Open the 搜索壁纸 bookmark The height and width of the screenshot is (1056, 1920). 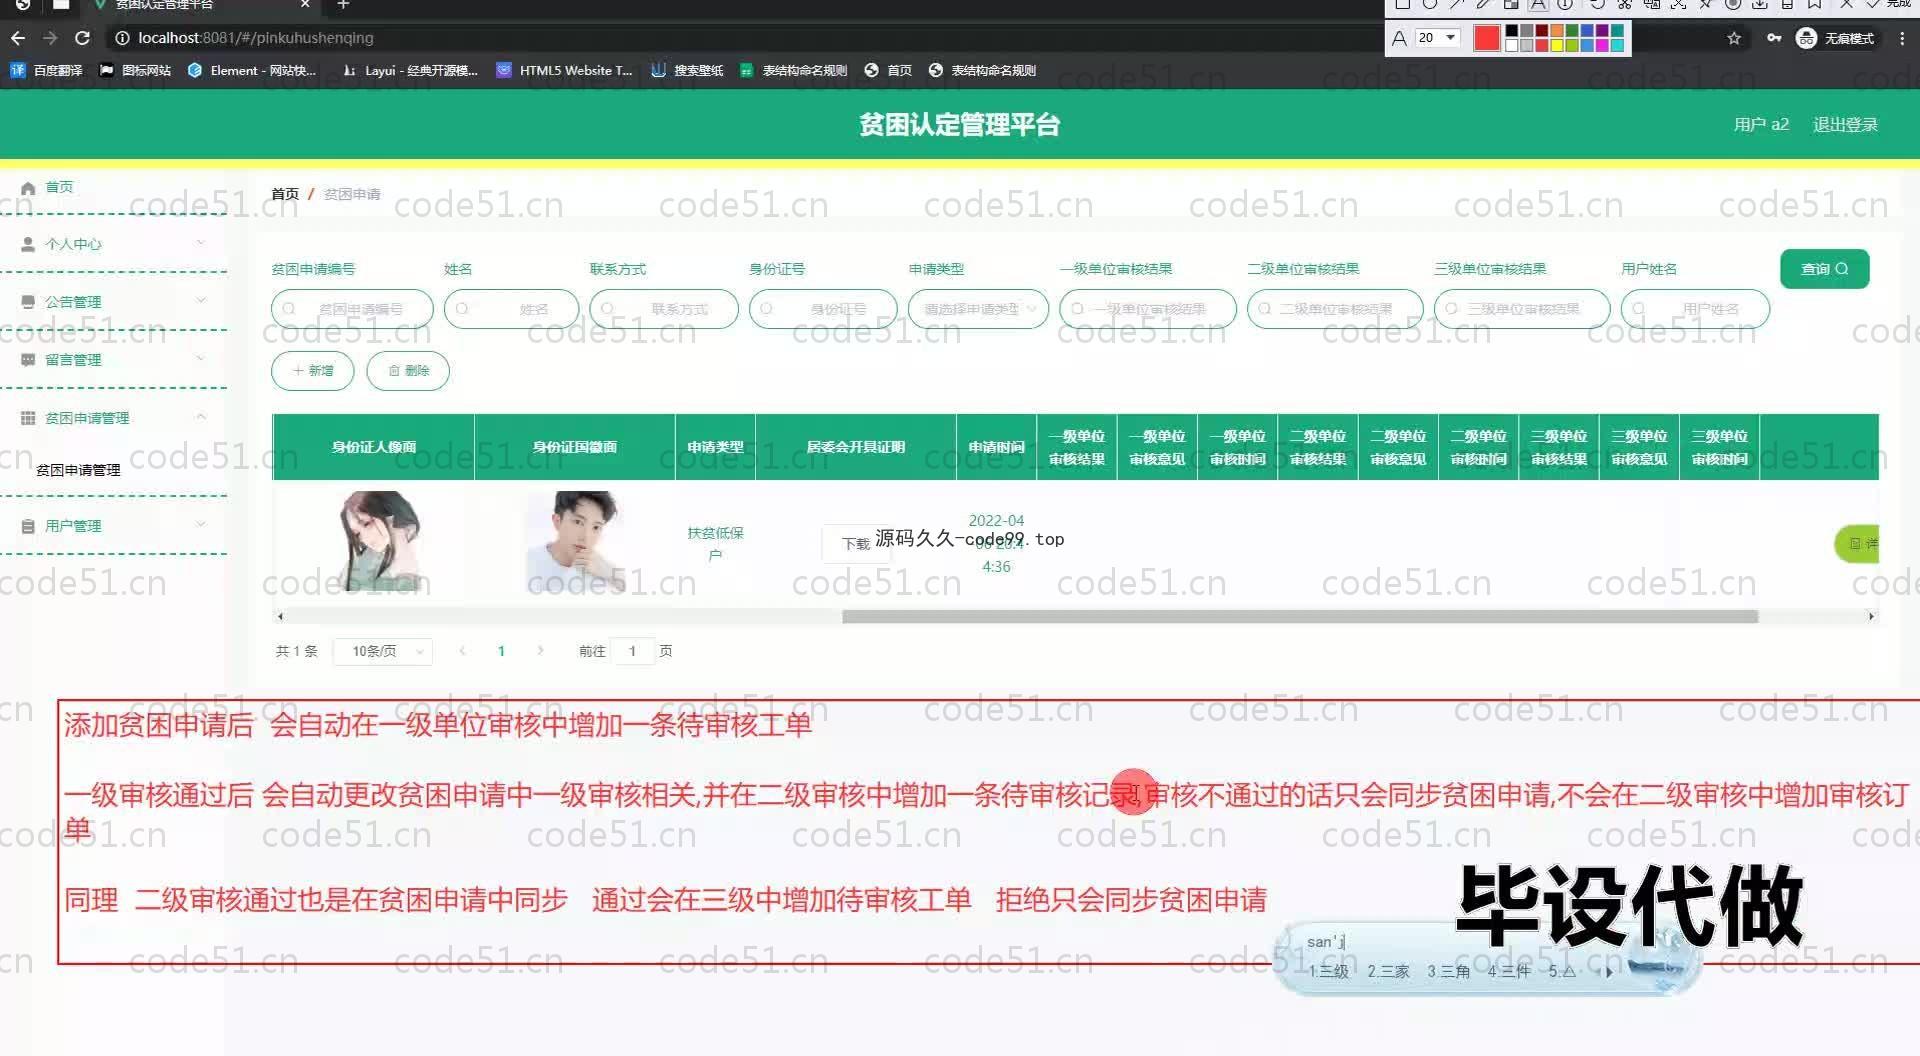[687, 70]
